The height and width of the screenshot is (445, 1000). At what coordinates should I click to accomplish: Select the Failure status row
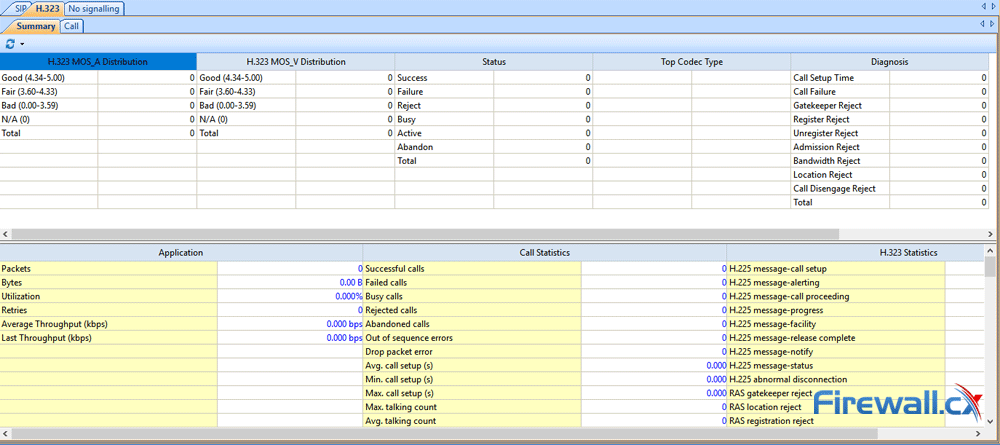(x=494, y=91)
